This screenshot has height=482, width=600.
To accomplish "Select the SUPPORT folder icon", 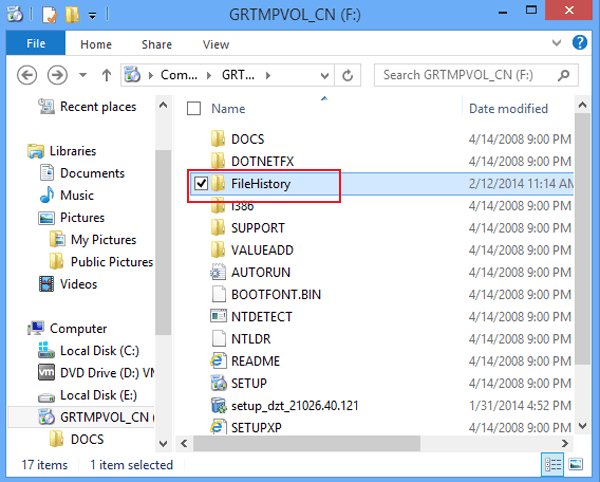I will click(x=218, y=227).
